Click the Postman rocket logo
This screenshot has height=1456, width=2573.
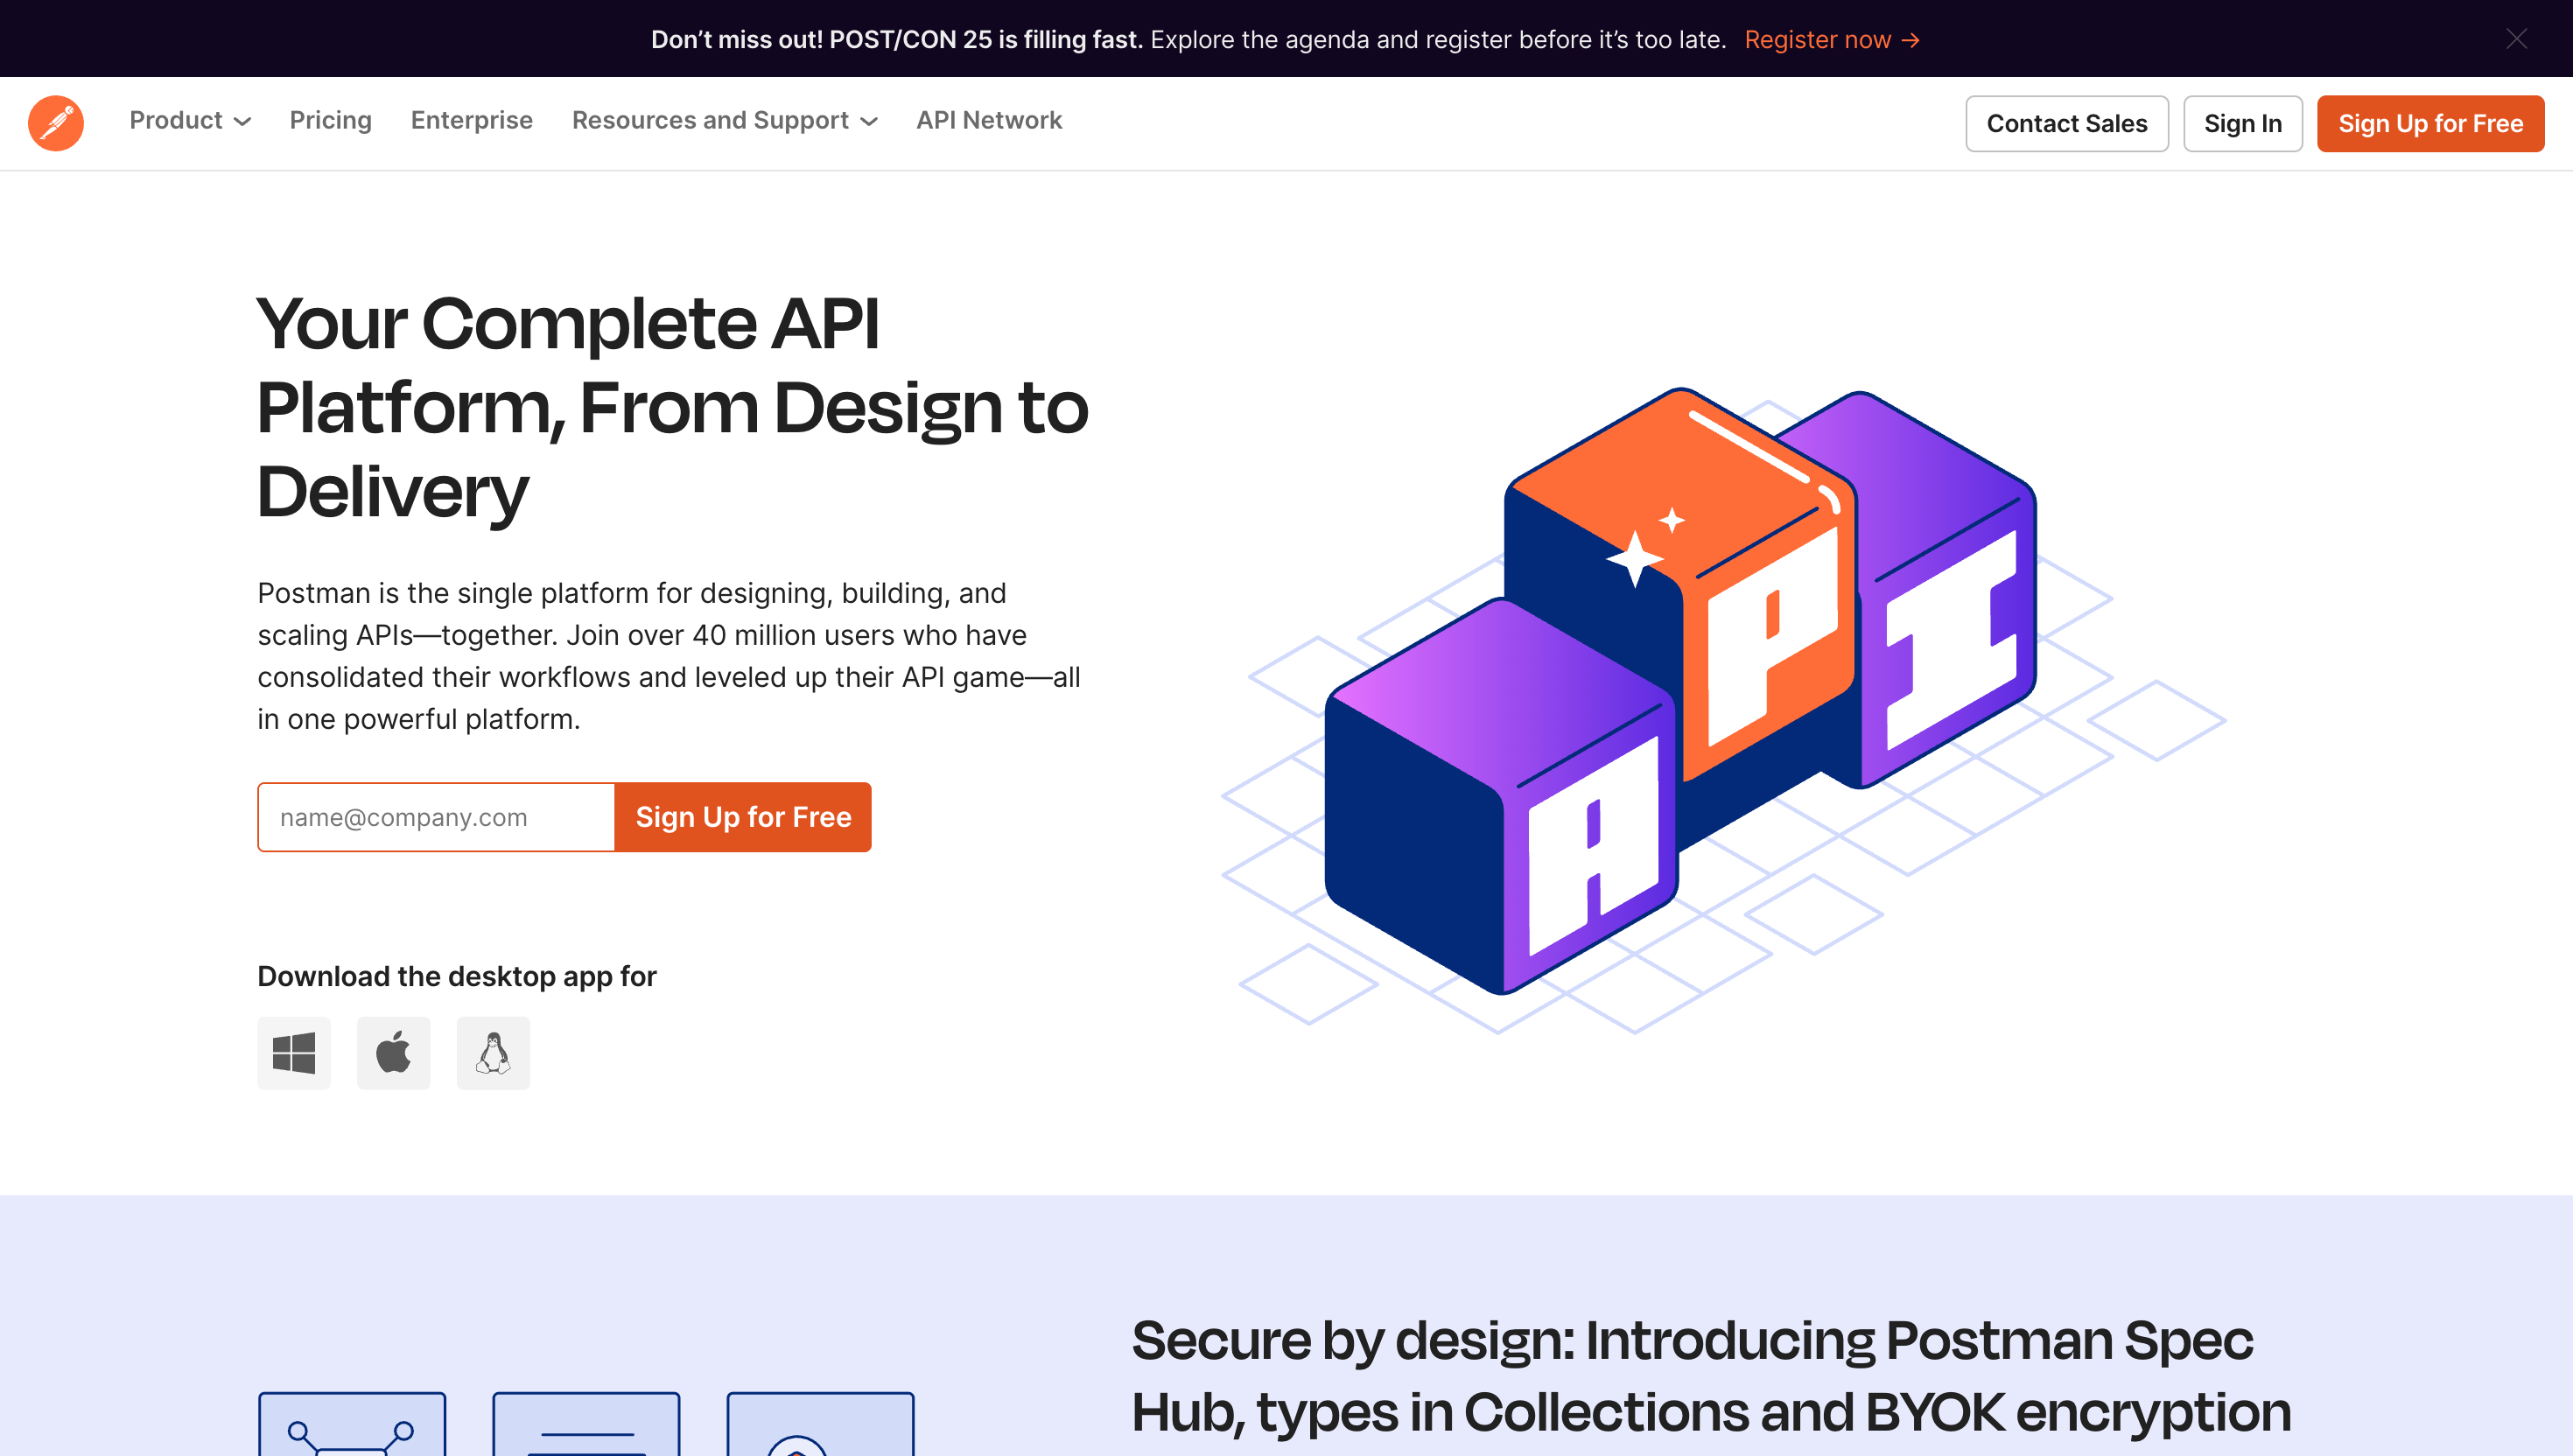pos(56,122)
